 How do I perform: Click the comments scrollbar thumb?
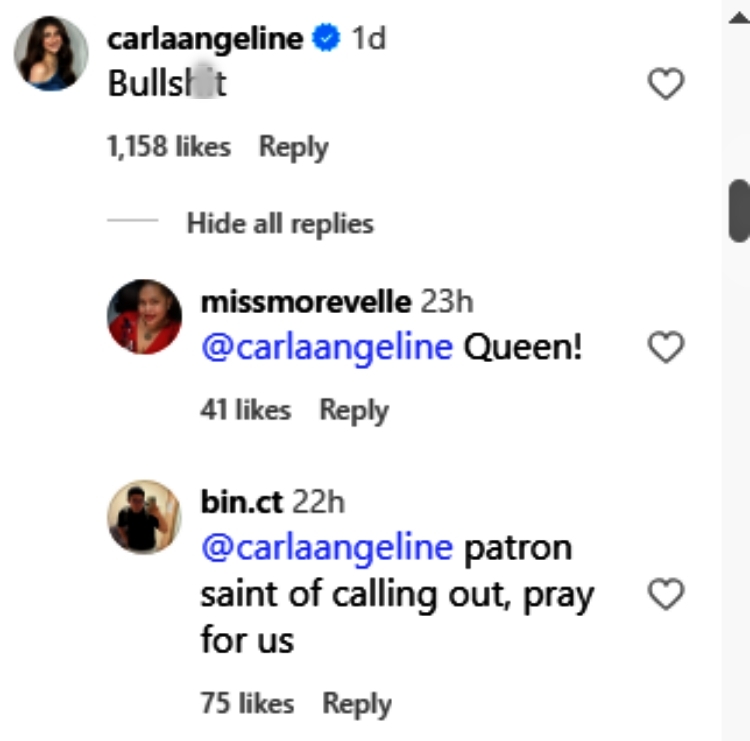point(739,210)
